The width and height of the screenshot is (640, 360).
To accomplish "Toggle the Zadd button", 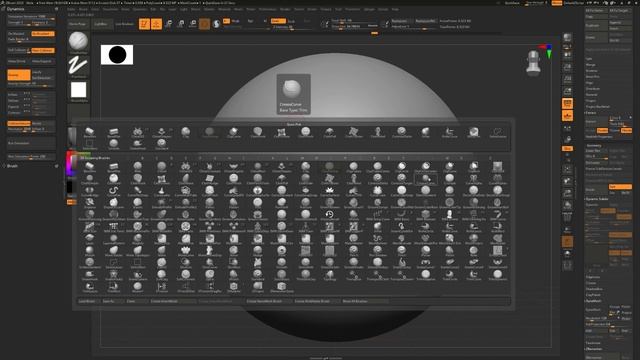I will click(x=278, y=21).
